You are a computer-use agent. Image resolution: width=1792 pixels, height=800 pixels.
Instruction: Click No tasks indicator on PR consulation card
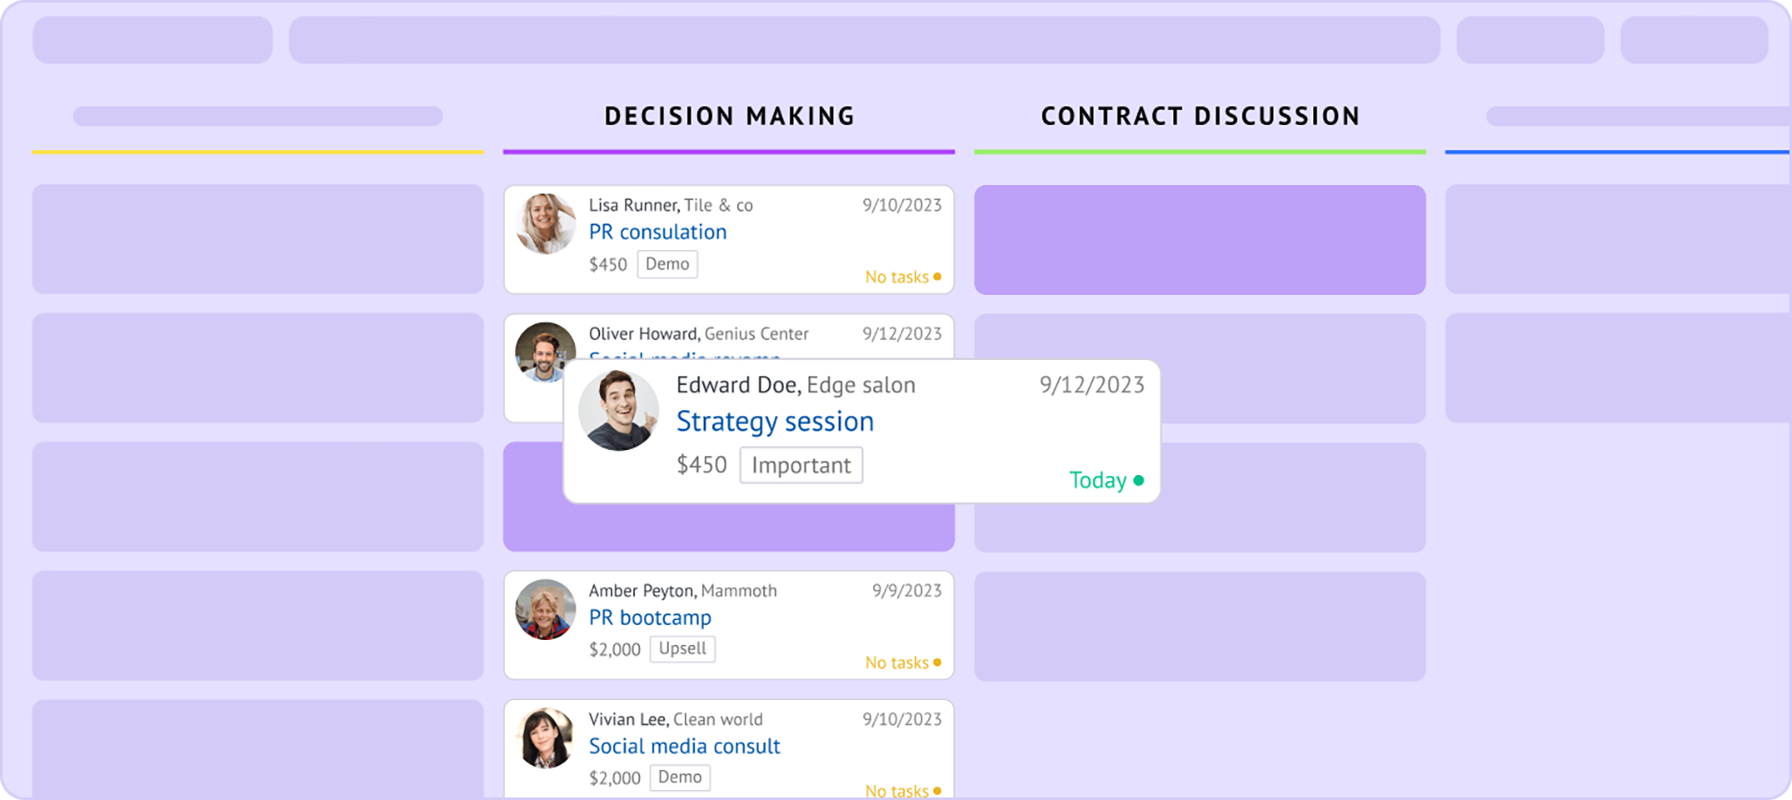coord(902,277)
